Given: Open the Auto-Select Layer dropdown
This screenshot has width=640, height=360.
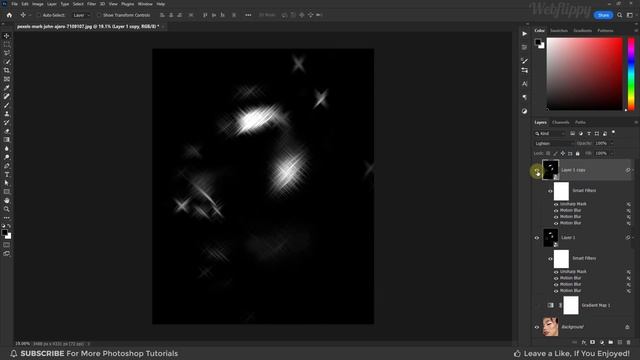Looking at the screenshot, I should click(x=81, y=15).
